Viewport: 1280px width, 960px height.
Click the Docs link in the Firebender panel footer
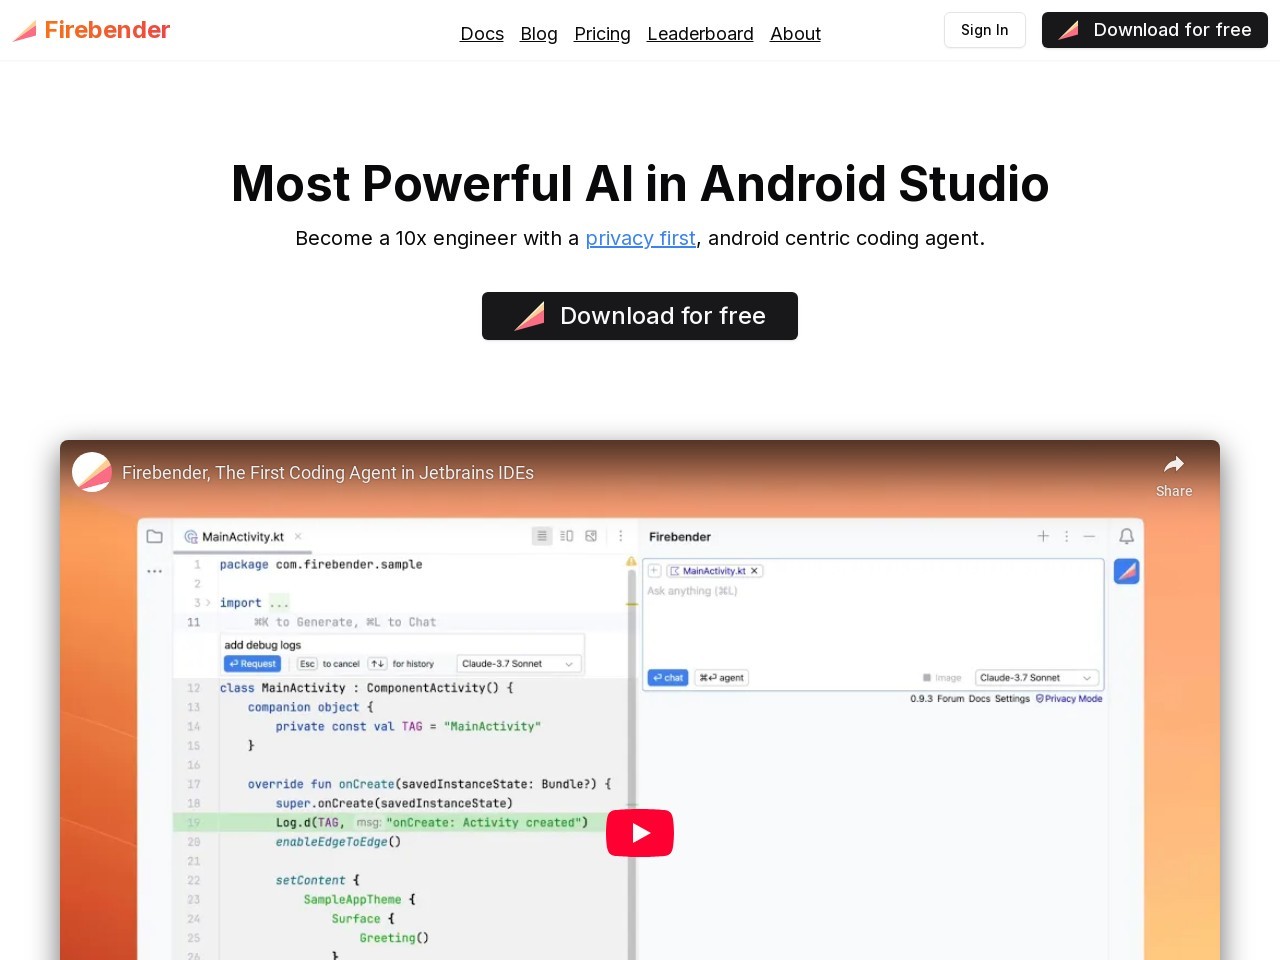pos(979,699)
